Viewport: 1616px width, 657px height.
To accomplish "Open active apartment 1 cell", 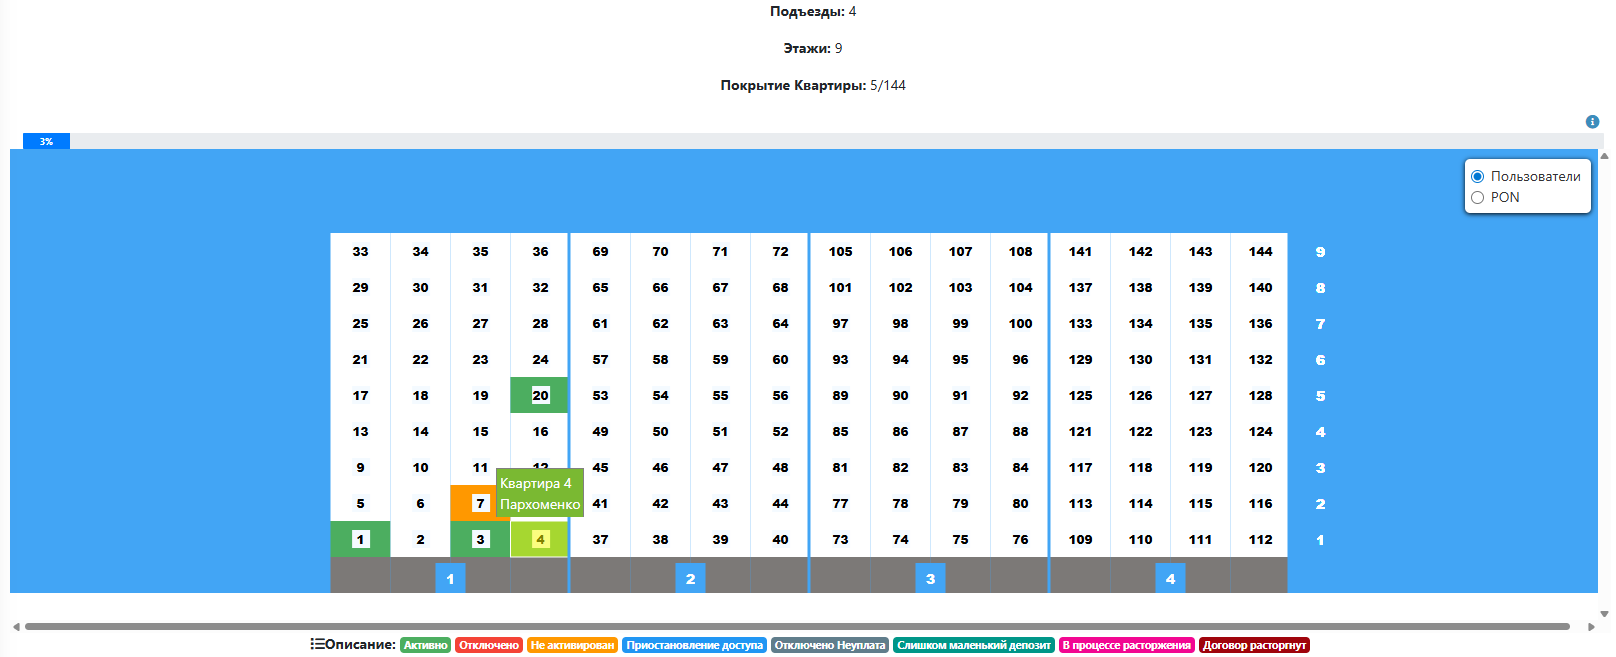I will [360, 540].
